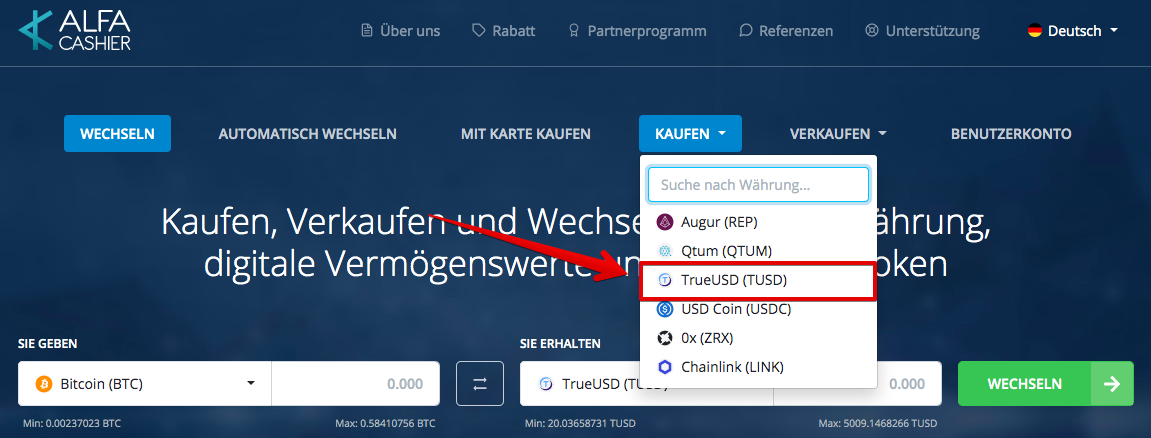Expand the Verkaufen dropdown menu
Image resolution: width=1151 pixels, height=438 pixels.
[838, 134]
